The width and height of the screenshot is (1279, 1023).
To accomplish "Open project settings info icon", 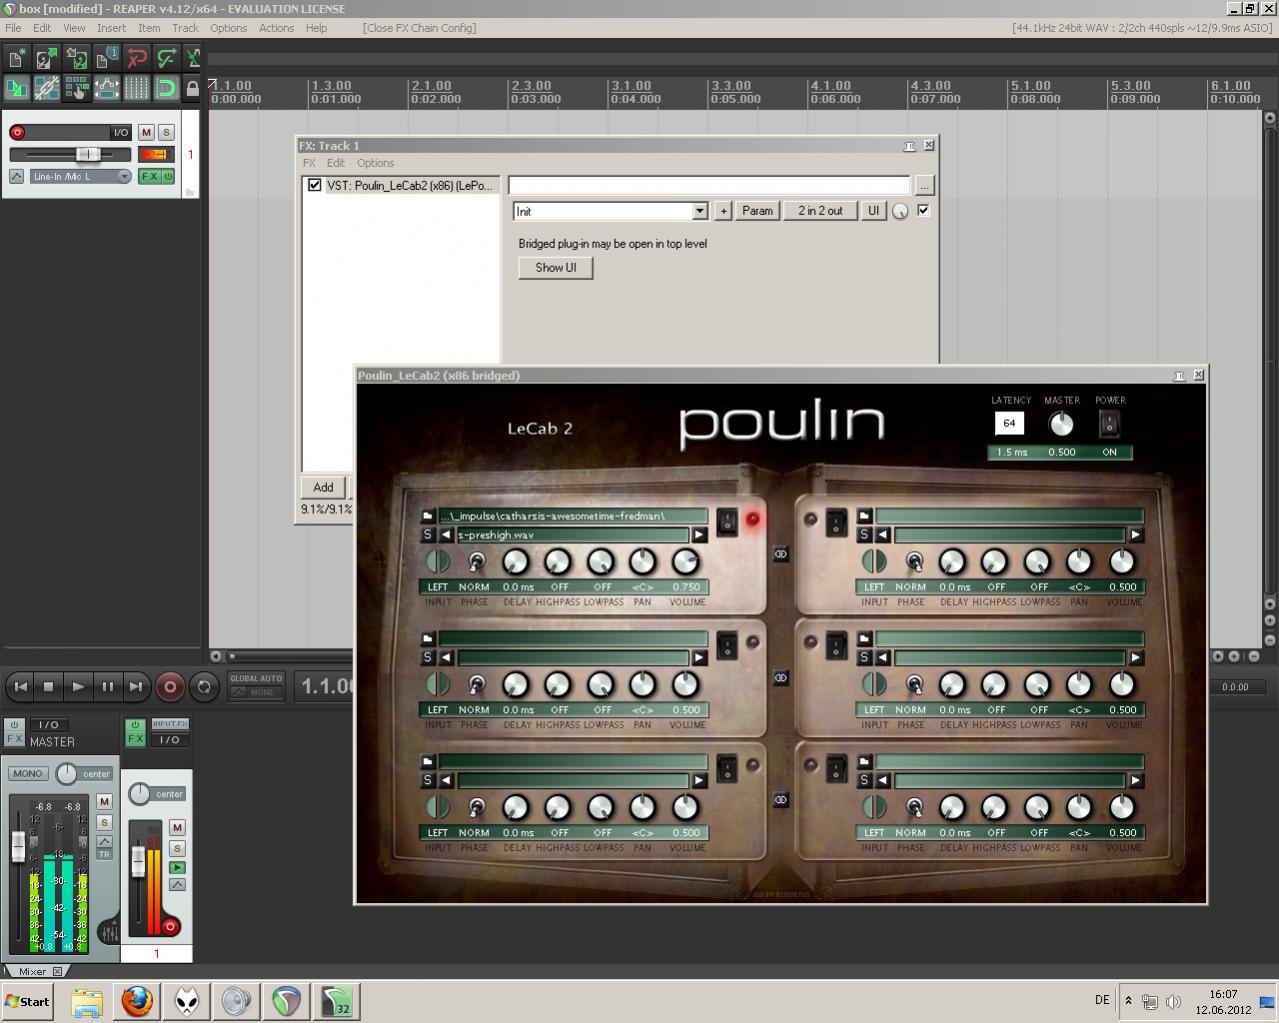I will coord(106,59).
